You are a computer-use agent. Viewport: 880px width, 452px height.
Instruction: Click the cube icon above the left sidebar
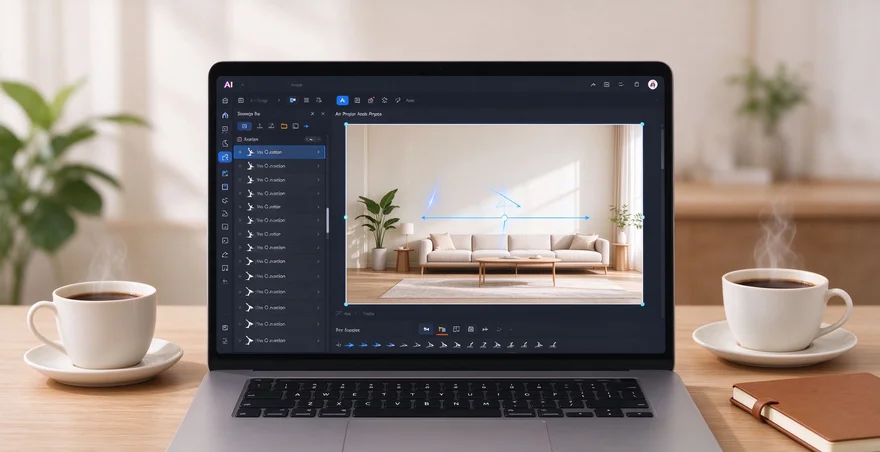(225, 101)
